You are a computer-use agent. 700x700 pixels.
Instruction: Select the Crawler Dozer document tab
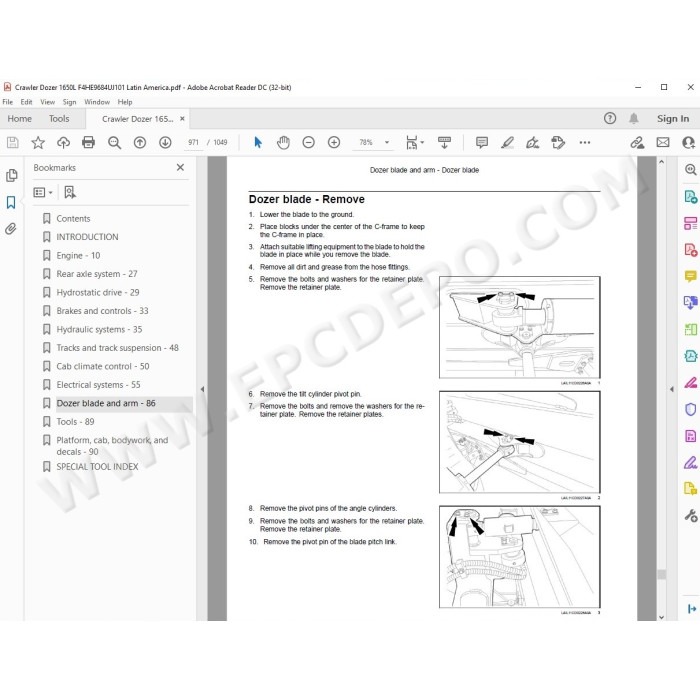click(138, 119)
